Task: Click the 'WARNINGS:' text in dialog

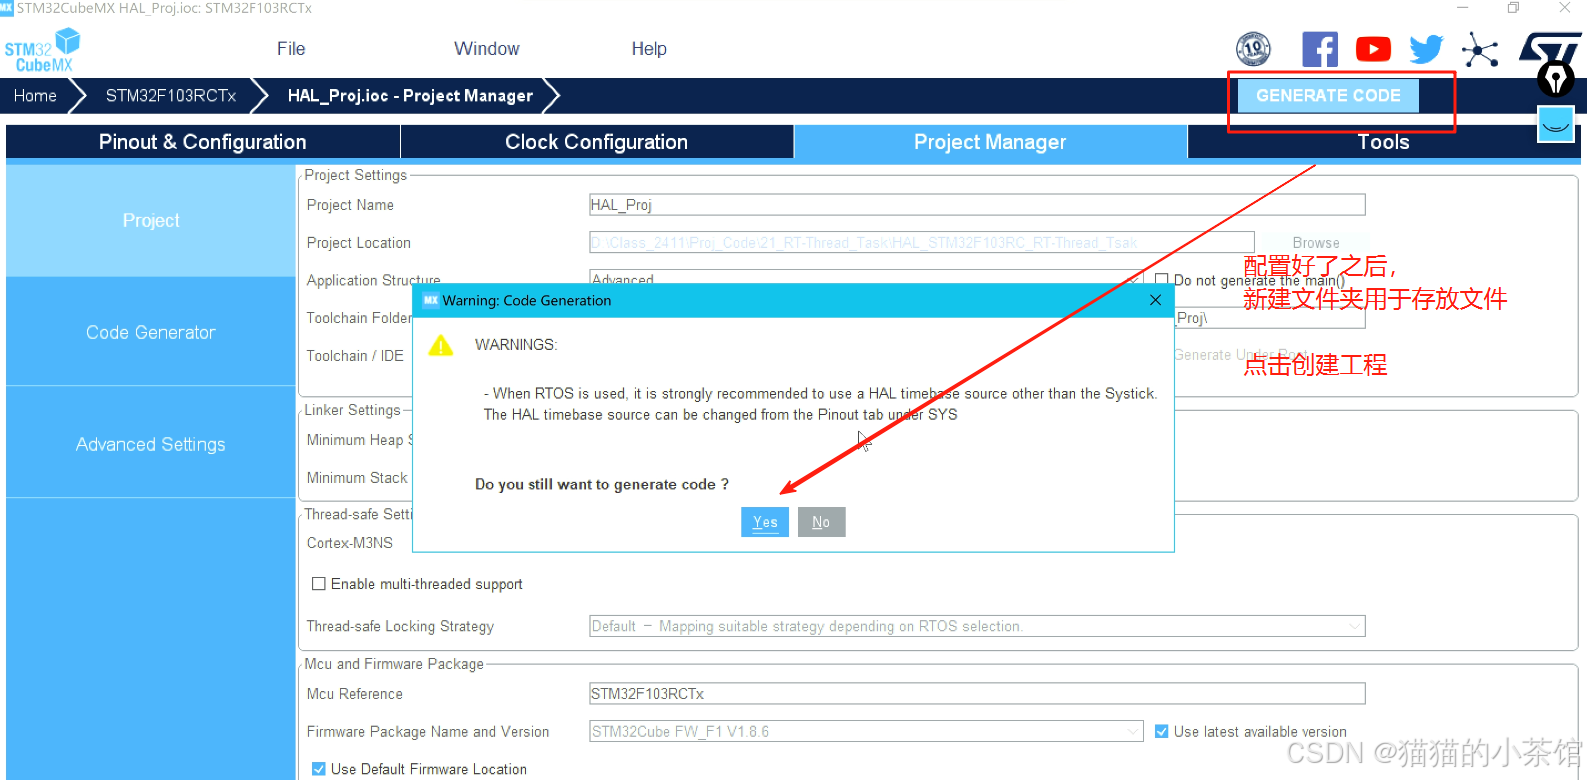Action: click(516, 345)
